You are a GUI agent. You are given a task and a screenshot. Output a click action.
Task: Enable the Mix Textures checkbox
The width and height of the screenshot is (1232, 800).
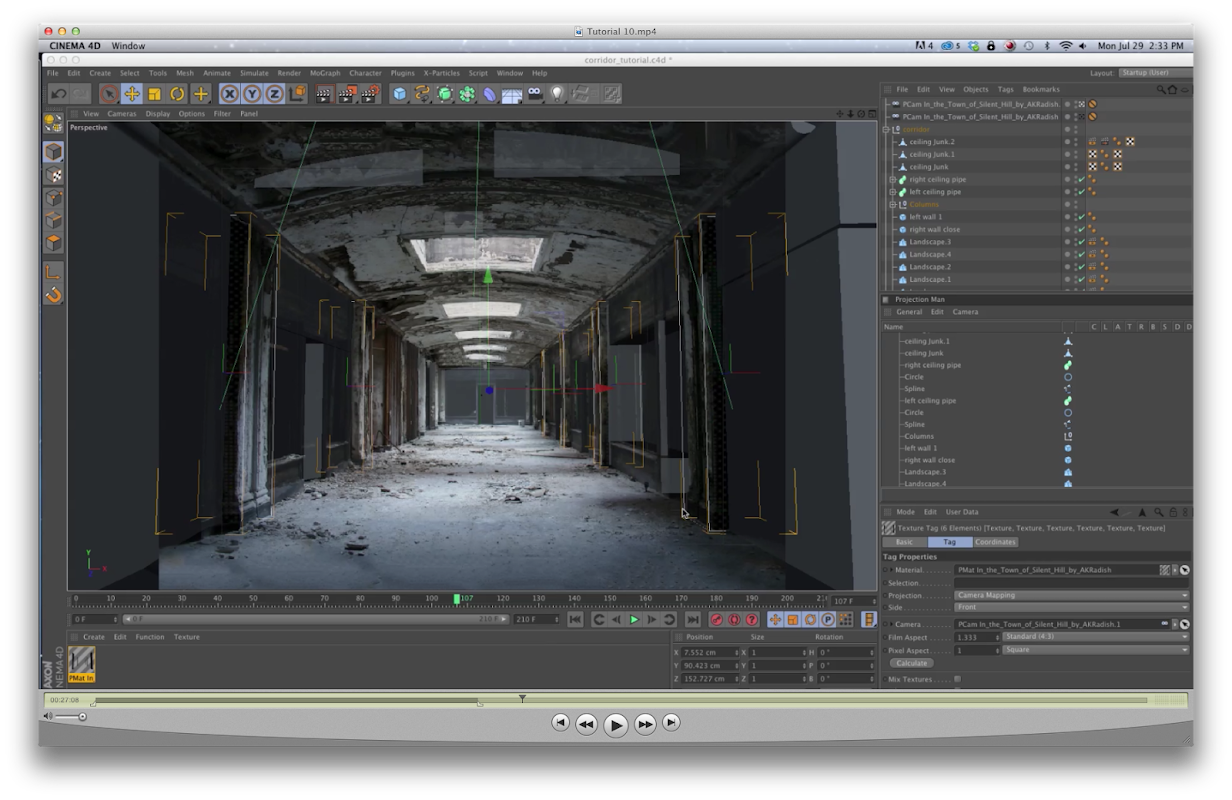pyautogui.click(x=957, y=680)
